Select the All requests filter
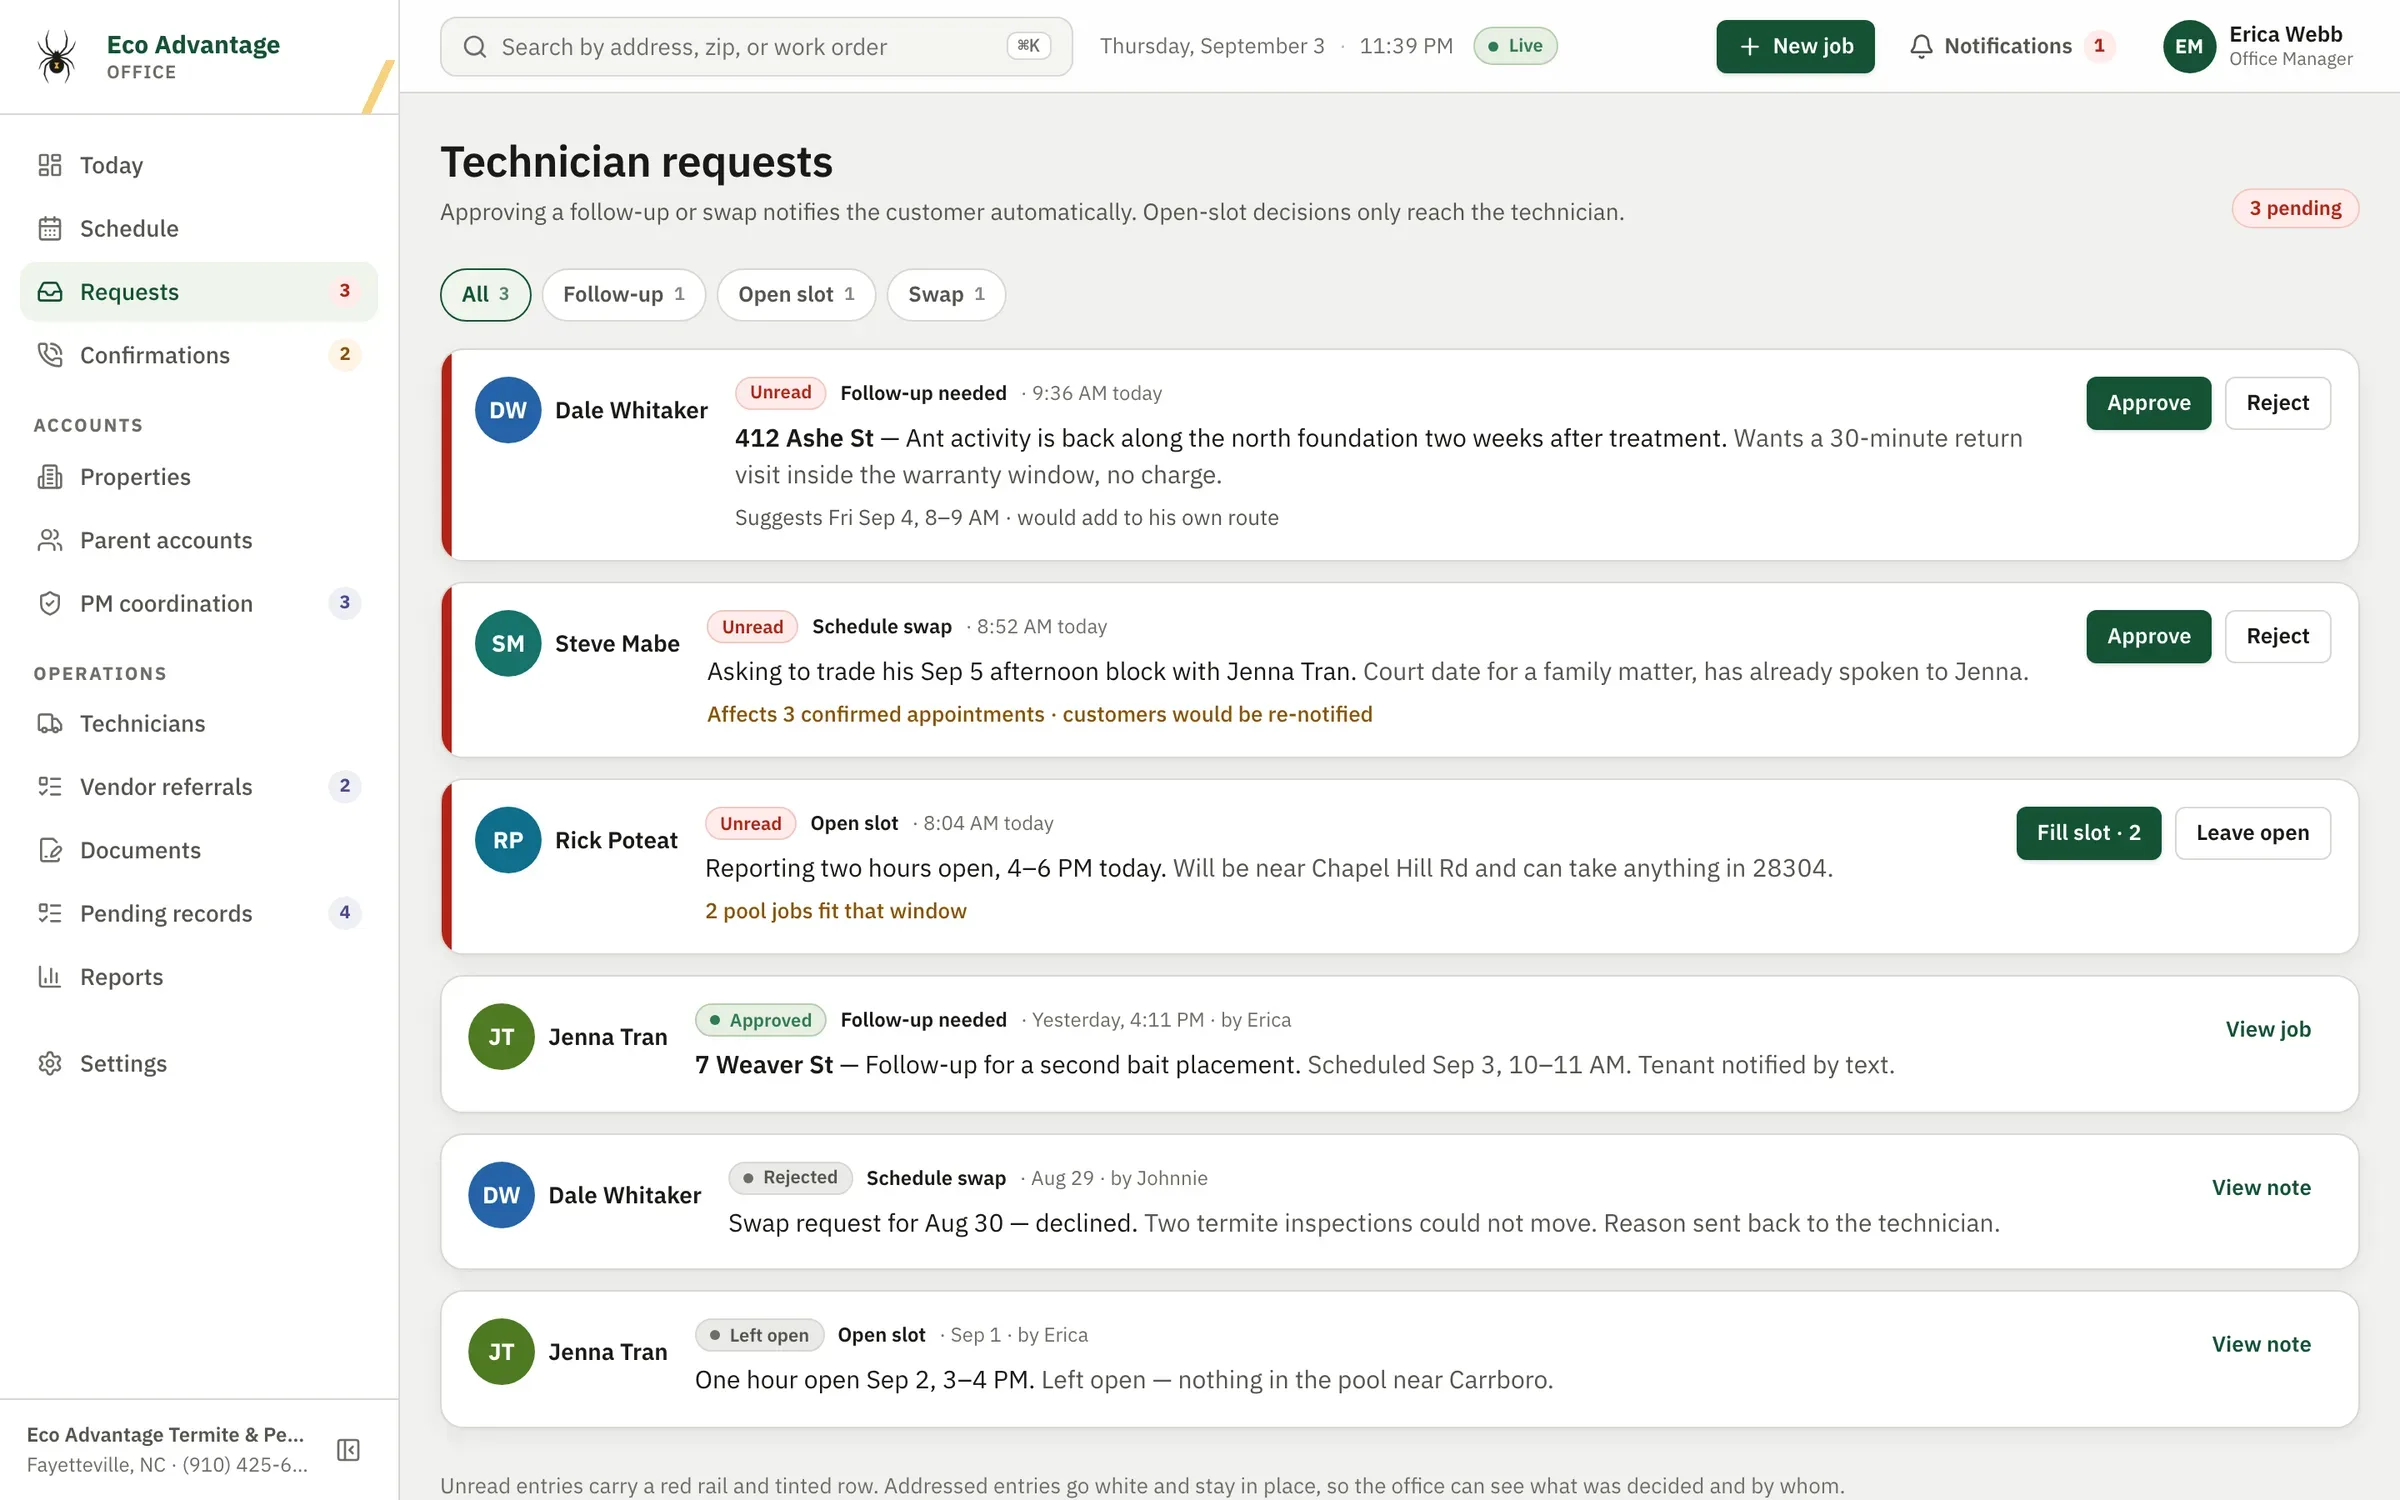 pyautogui.click(x=485, y=294)
